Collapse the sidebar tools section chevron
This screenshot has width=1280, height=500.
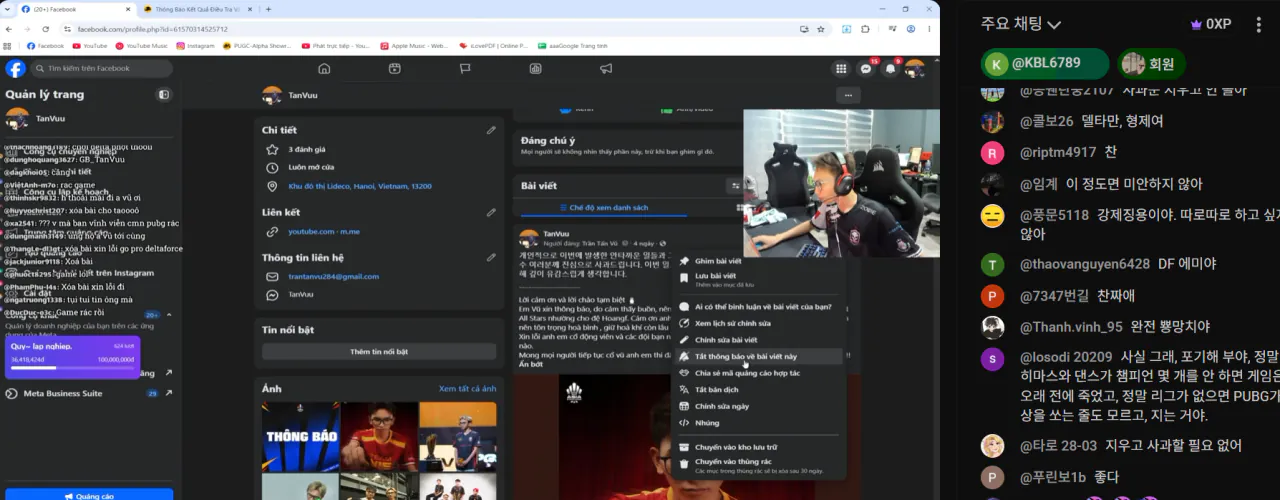click(x=168, y=314)
